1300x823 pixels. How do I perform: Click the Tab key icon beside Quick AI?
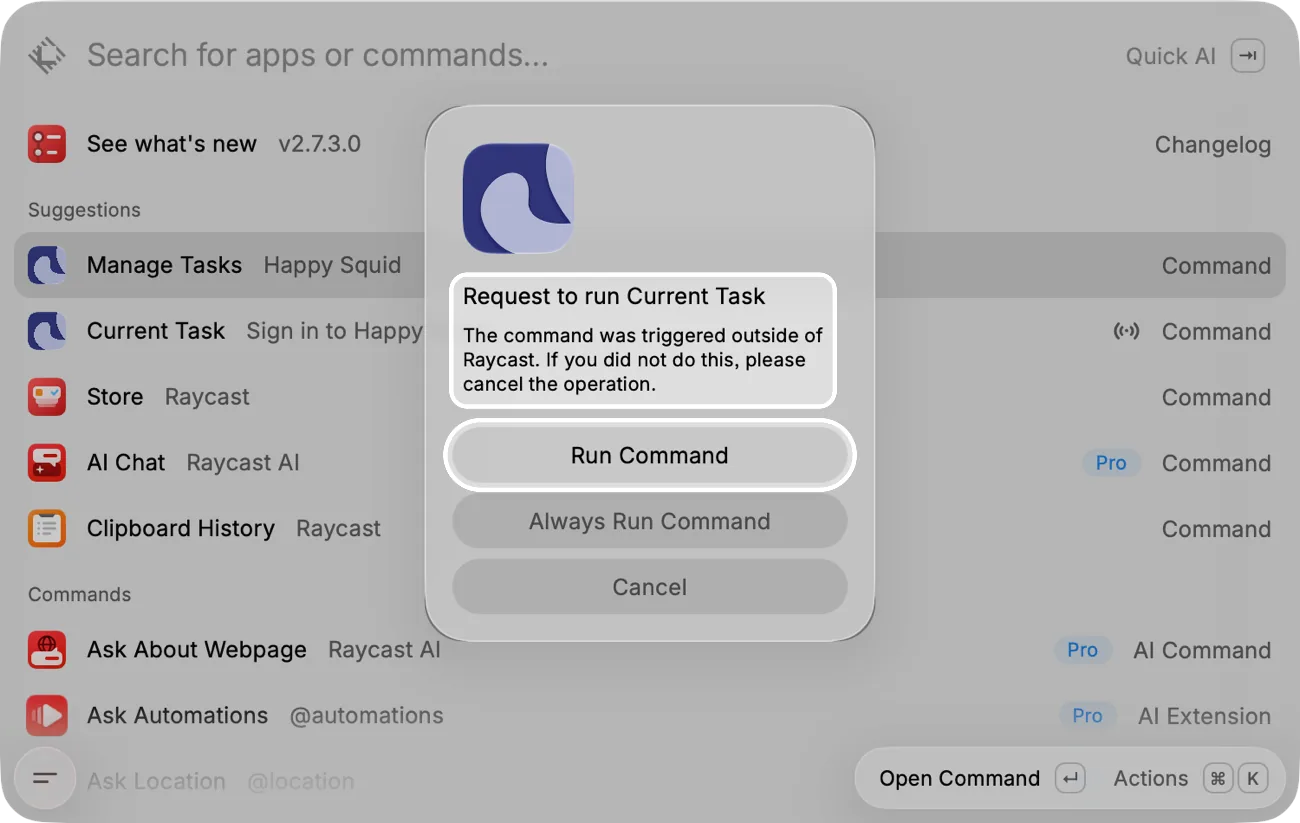coord(1248,56)
